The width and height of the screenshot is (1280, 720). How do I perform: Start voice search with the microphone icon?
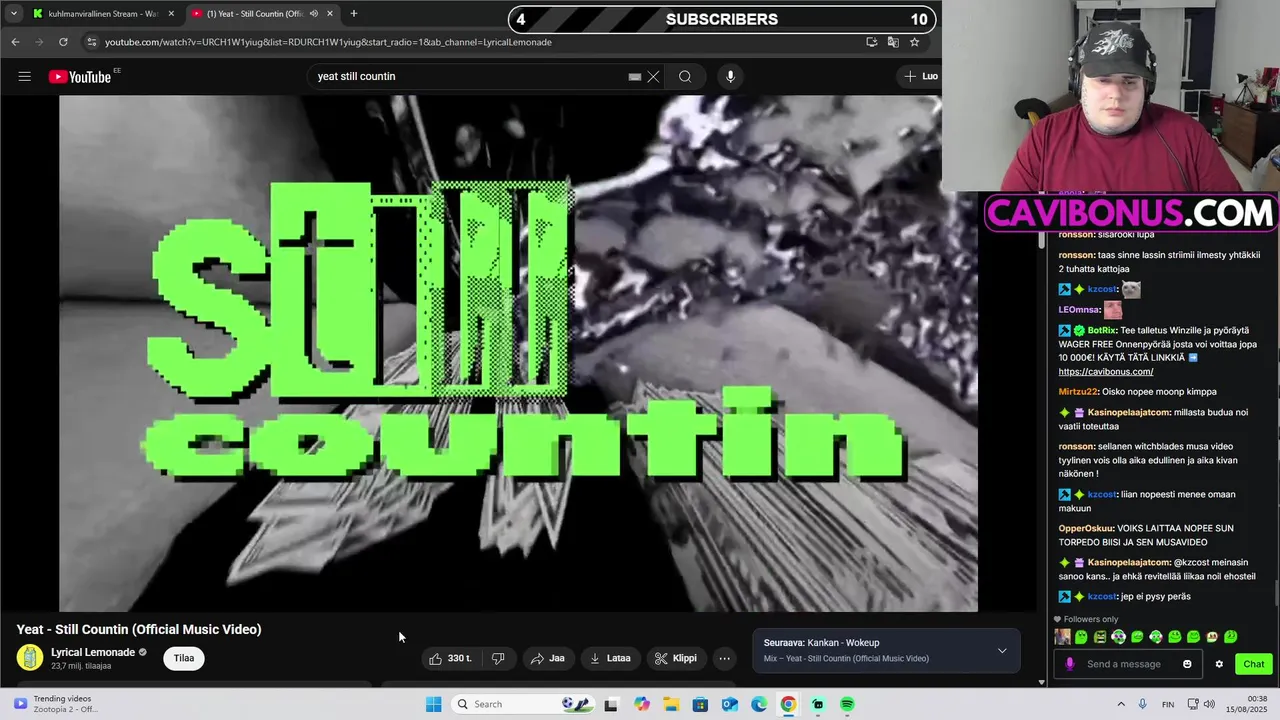click(730, 76)
